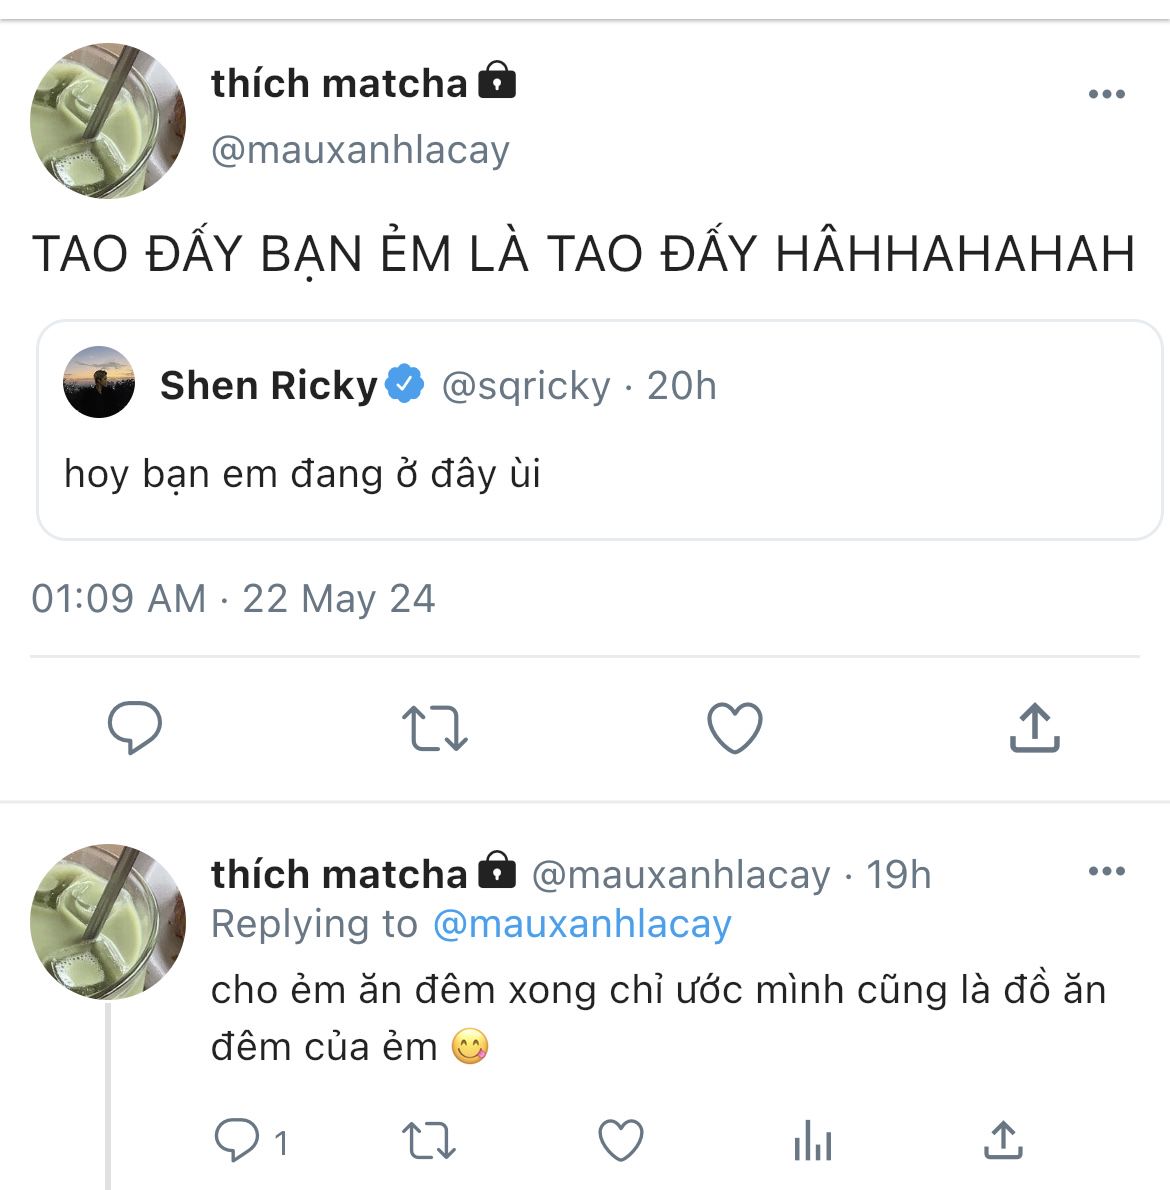View analytics for the reply tweet
Viewport: 1170px width, 1190px height.
pos(812,1141)
